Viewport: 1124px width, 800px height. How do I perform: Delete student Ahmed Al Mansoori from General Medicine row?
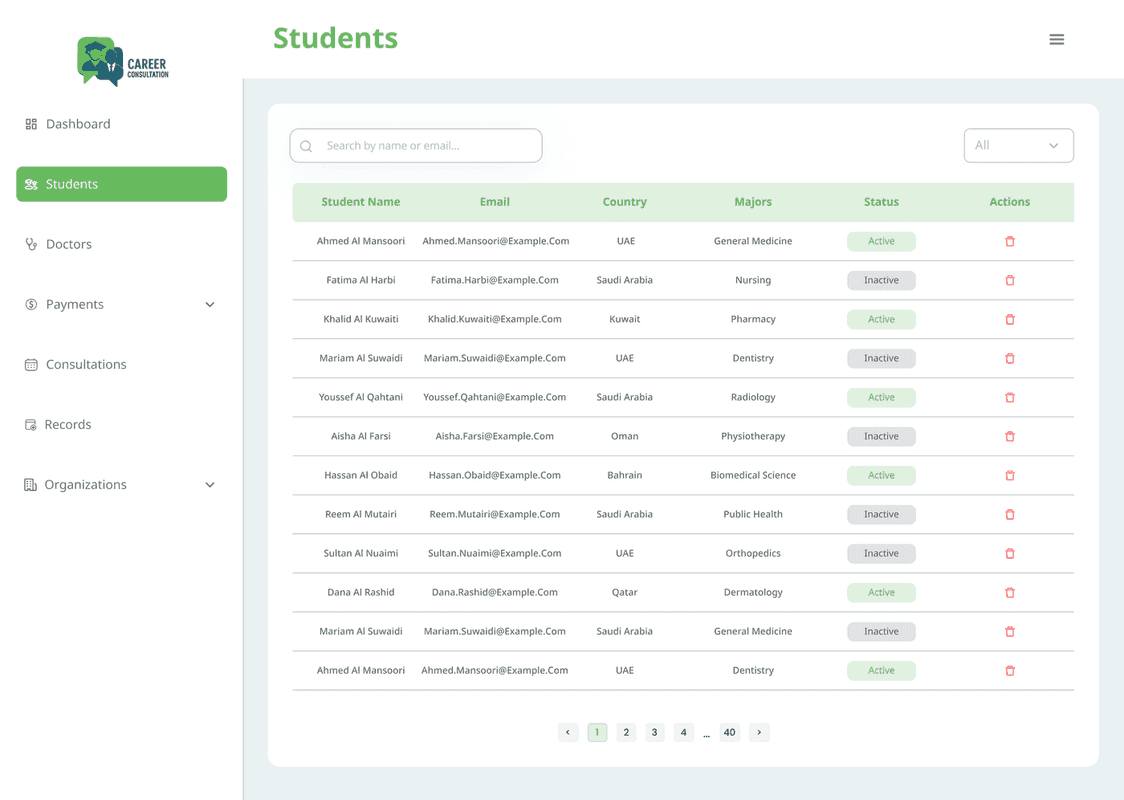(x=1009, y=241)
